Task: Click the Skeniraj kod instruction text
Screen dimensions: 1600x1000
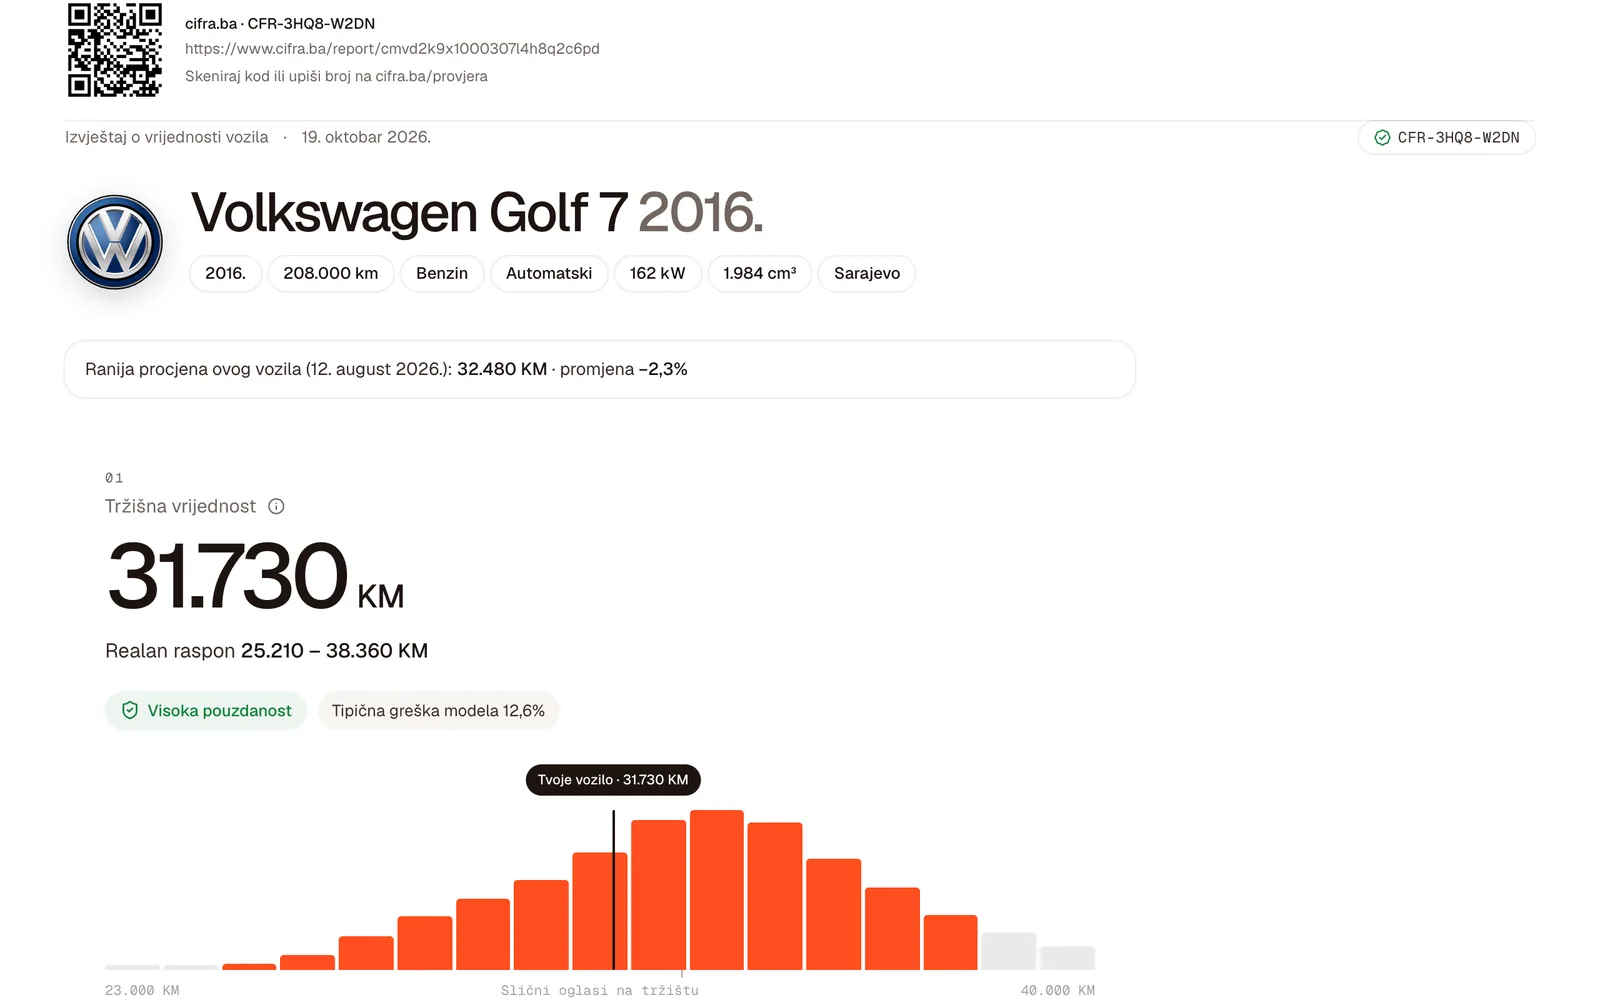Action: pyautogui.click(x=336, y=76)
